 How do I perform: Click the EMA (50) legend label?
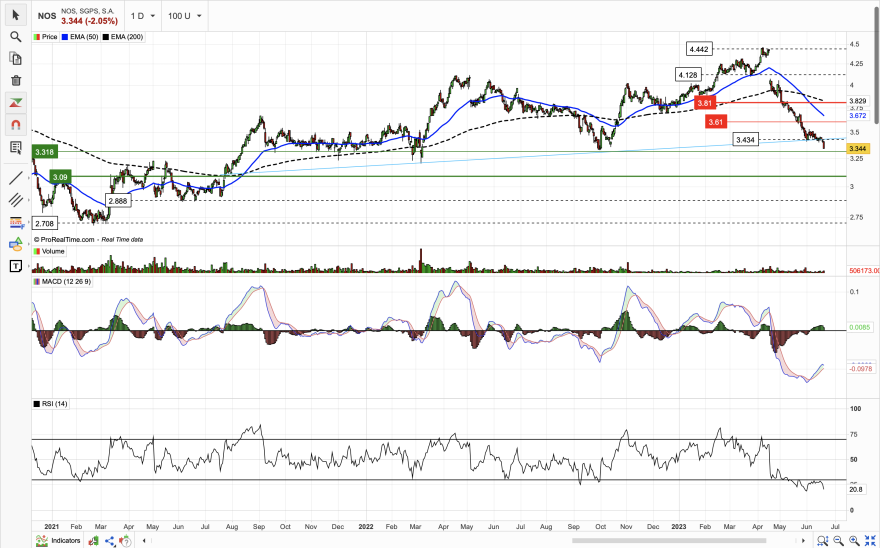point(82,37)
